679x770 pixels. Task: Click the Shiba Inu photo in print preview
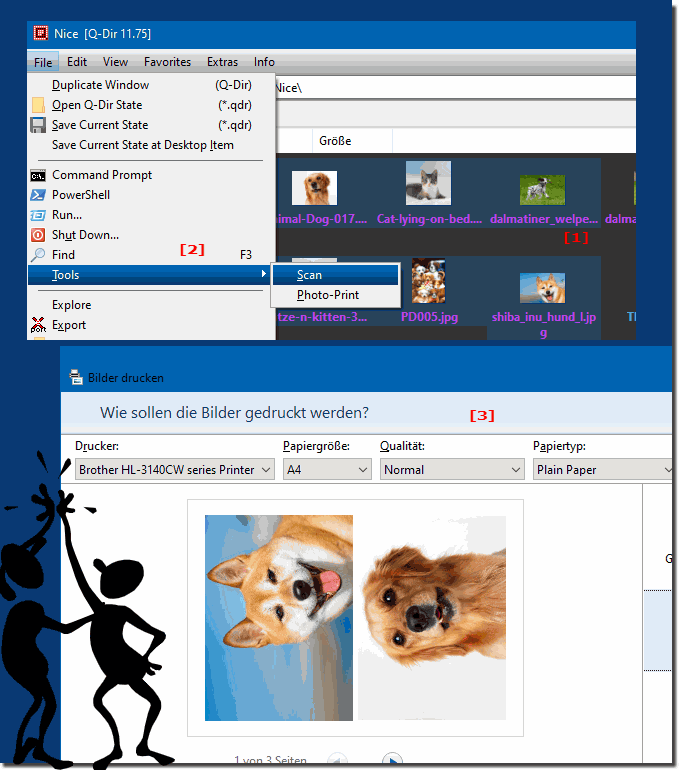[279, 618]
